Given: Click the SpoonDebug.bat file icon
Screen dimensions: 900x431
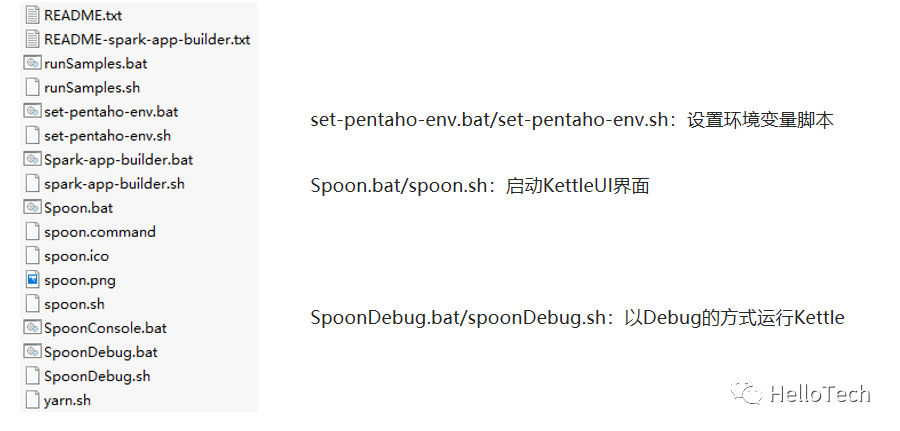Looking at the screenshot, I should click(32, 352).
